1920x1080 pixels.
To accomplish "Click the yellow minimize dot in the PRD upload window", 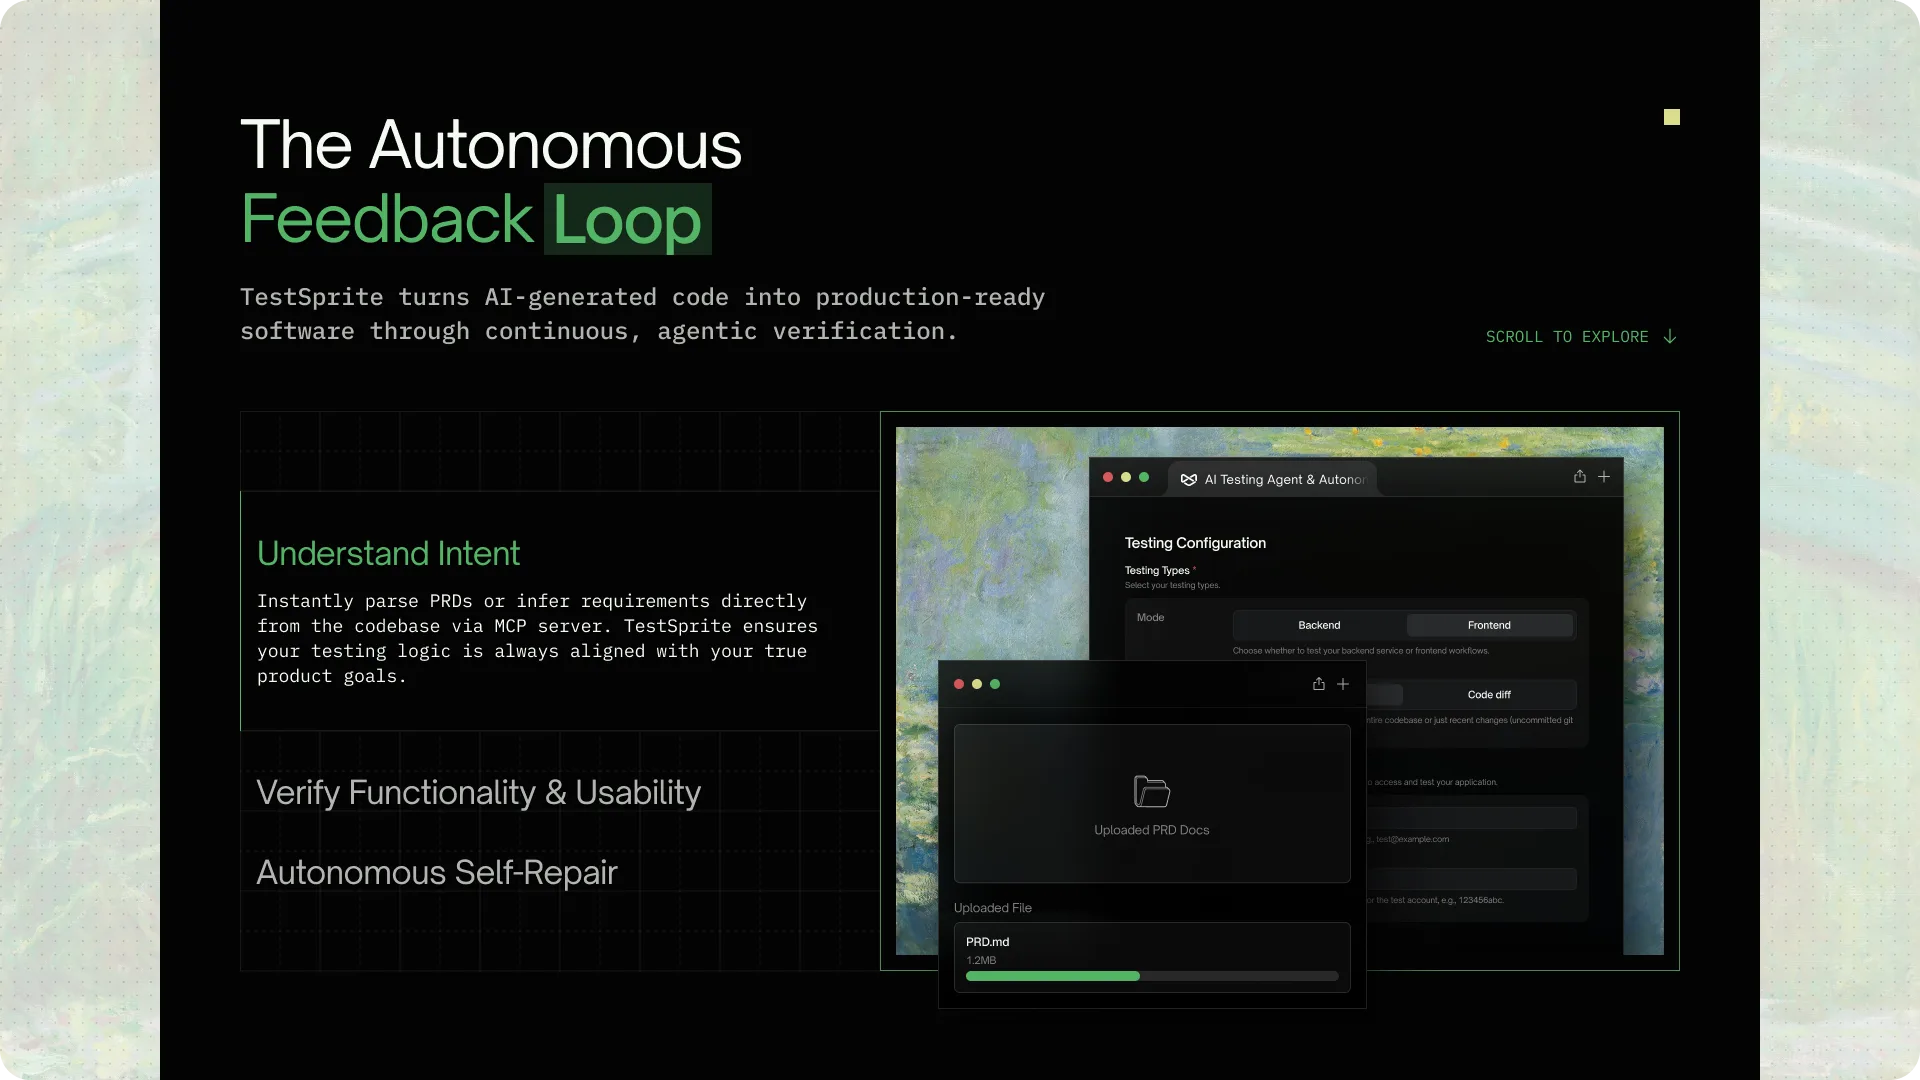I will pos(977,684).
